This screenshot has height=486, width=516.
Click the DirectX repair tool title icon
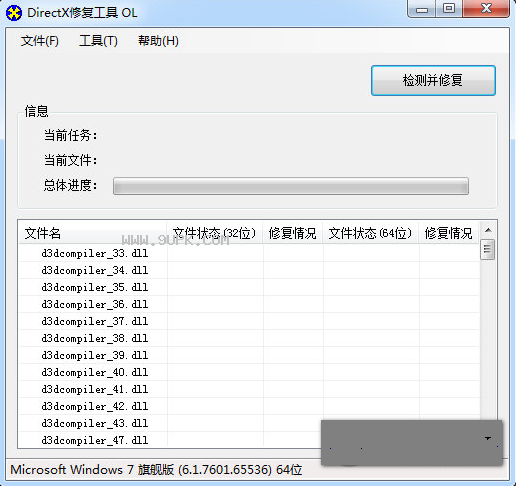pos(14,13)
